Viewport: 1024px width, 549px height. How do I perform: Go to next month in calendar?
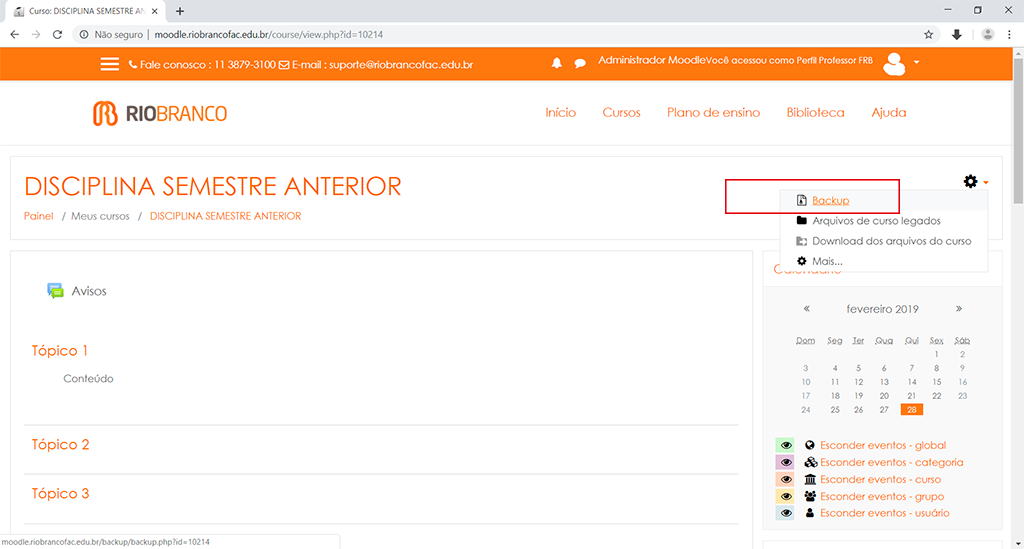pyautogui.click(x=959, y=309)
